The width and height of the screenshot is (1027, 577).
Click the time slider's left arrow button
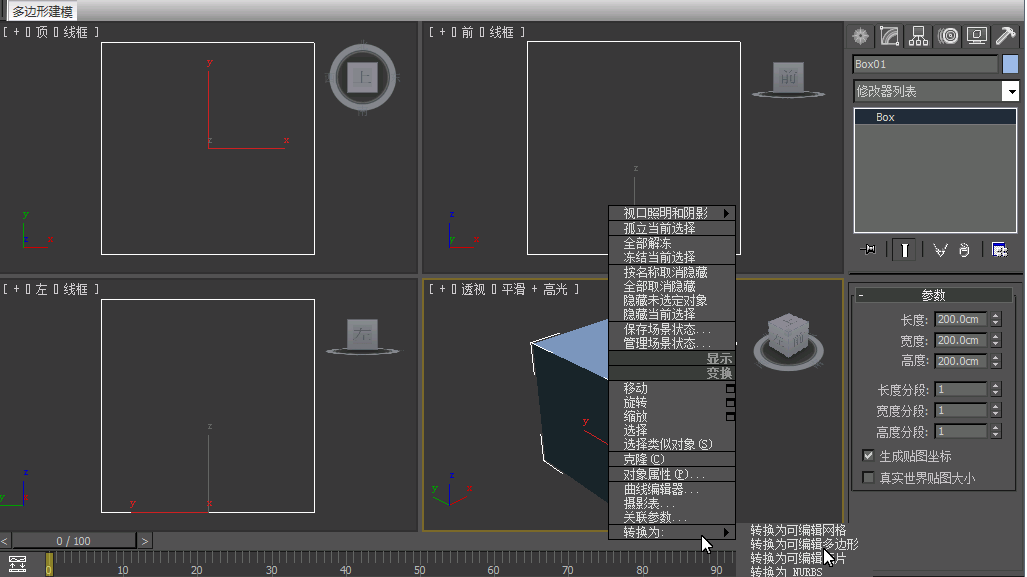[5, 541]
